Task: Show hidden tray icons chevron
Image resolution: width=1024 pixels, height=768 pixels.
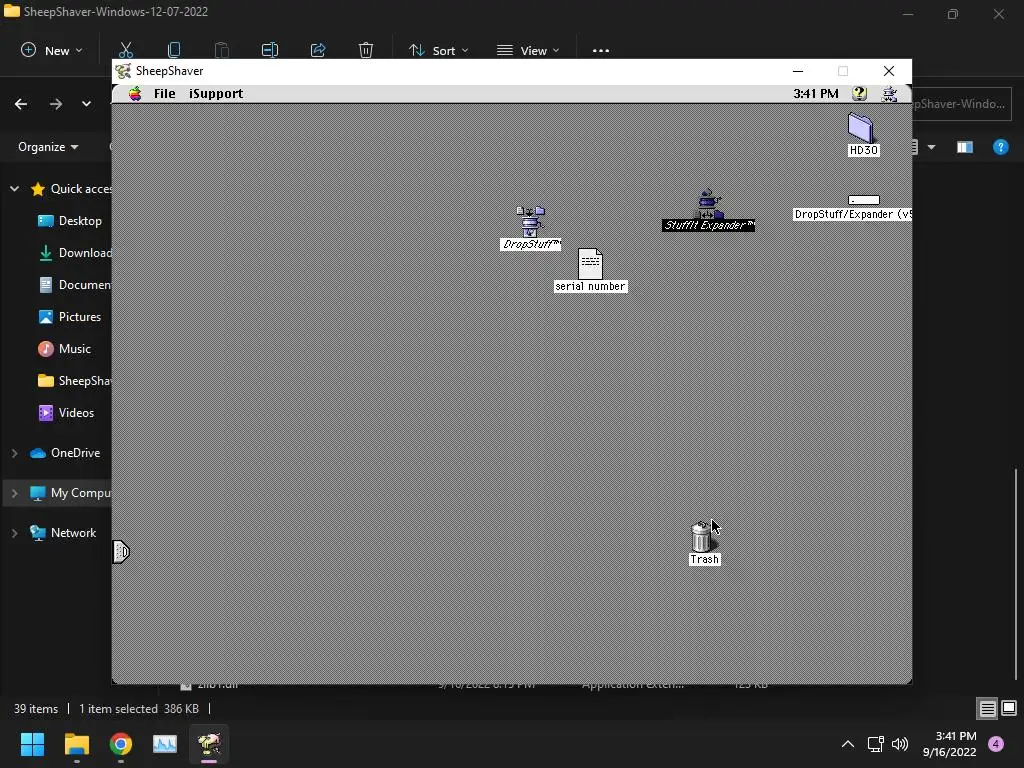Action: [848, 744]
